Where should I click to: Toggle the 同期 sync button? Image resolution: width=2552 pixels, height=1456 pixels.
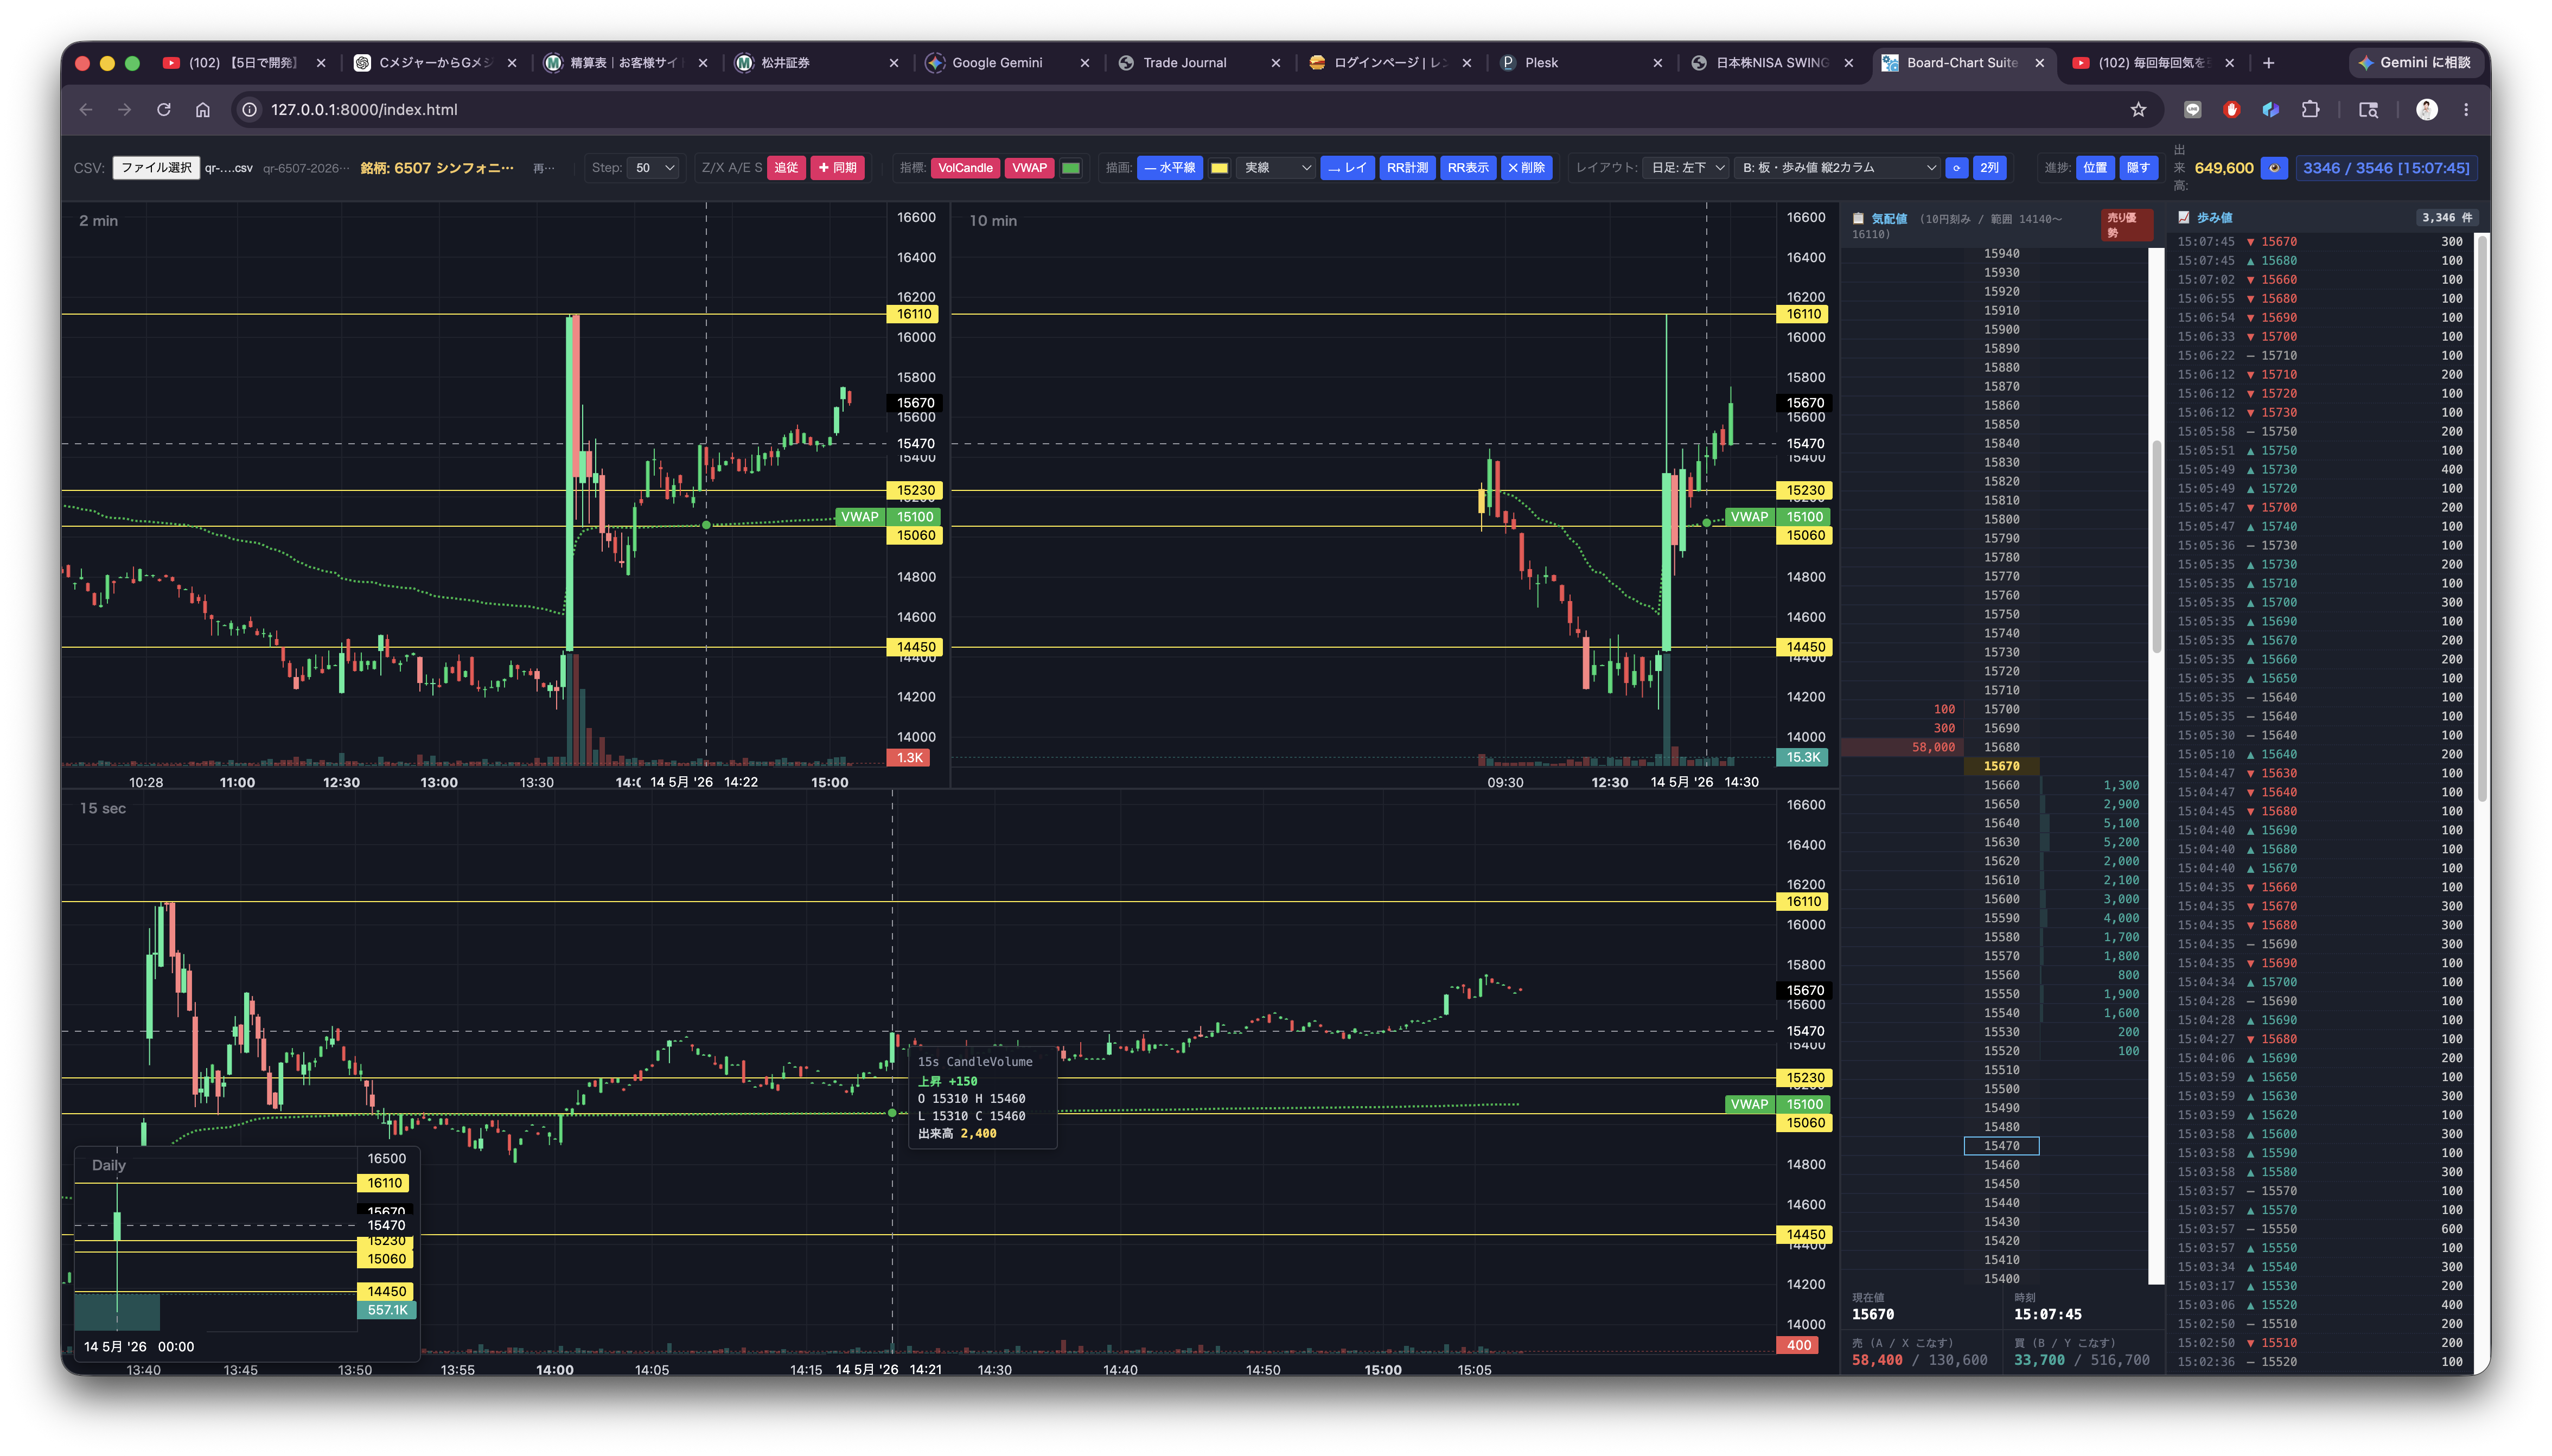pos(837,168)
